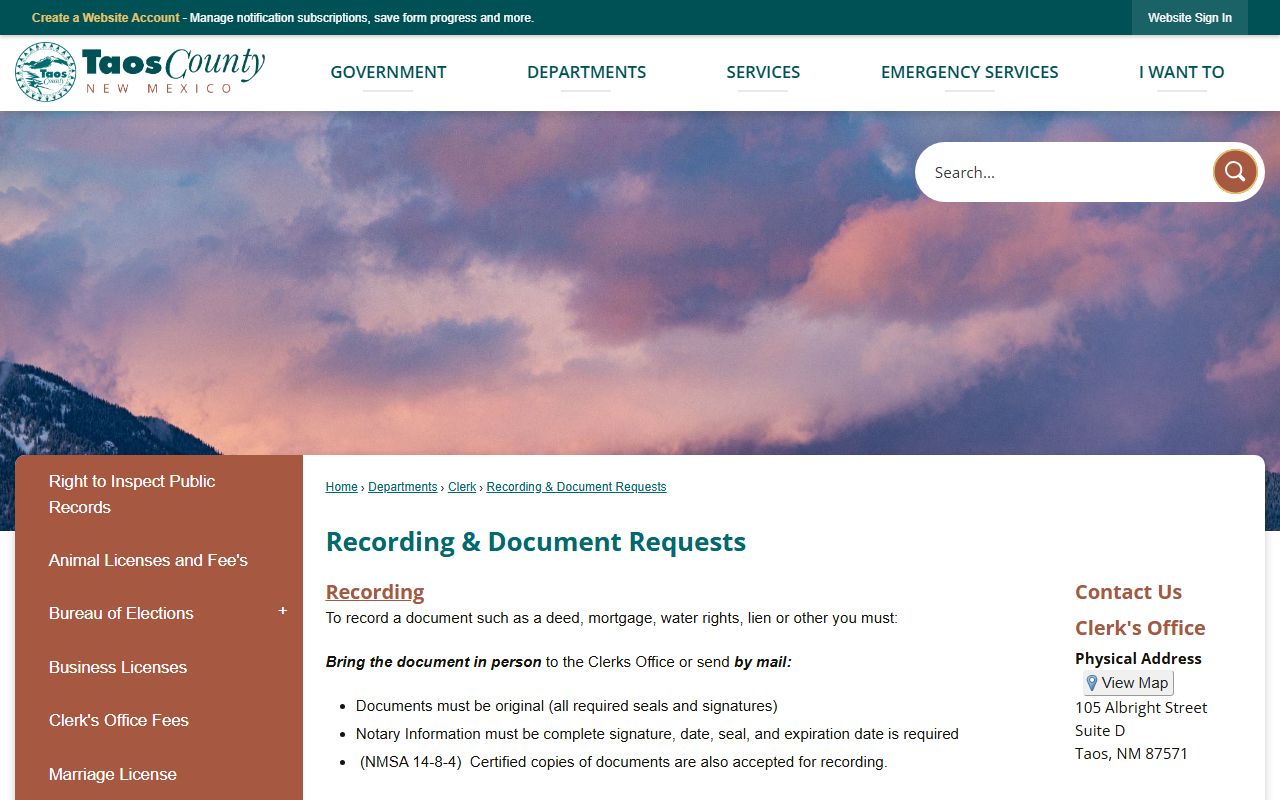Click the Taos County logo
1280x800 pixels.
[140, 72]
